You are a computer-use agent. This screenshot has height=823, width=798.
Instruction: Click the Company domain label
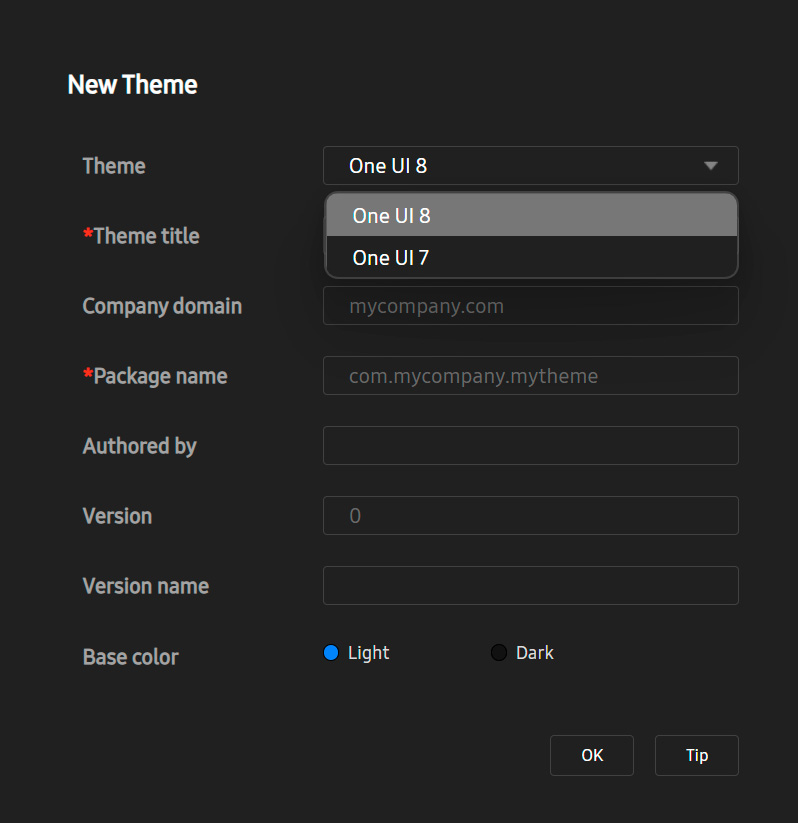pyautogui.click(x=162, y=307)
